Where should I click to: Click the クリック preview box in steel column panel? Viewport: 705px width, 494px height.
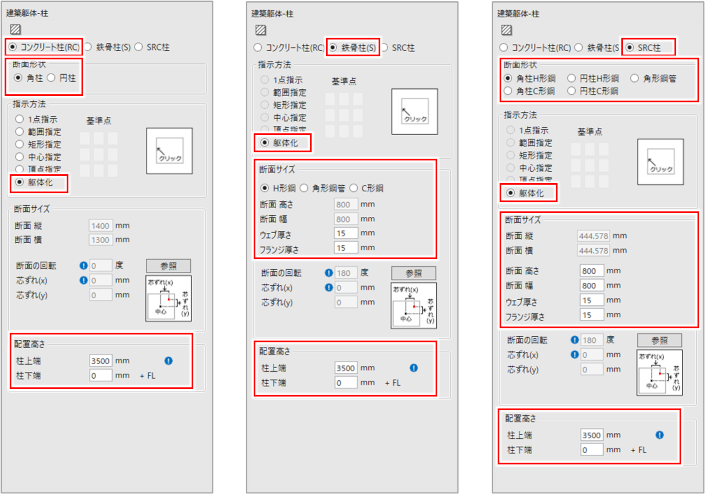(415, 111)
